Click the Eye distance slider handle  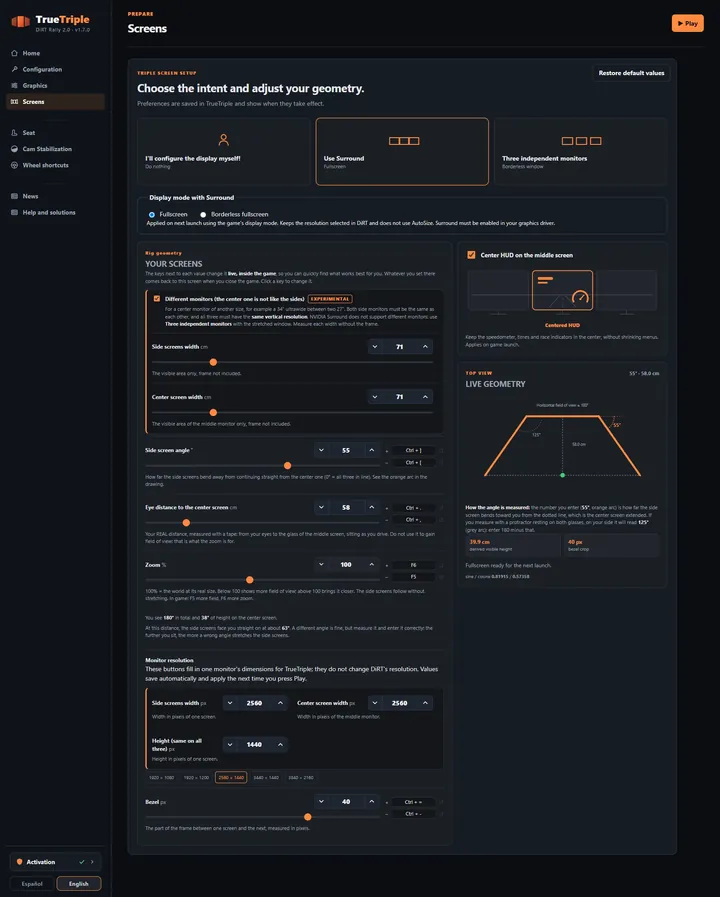(186, 523)
